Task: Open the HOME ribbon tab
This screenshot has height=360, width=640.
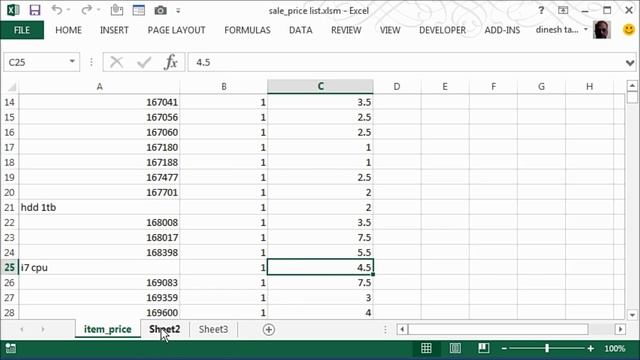Action: tap(69, 30)
